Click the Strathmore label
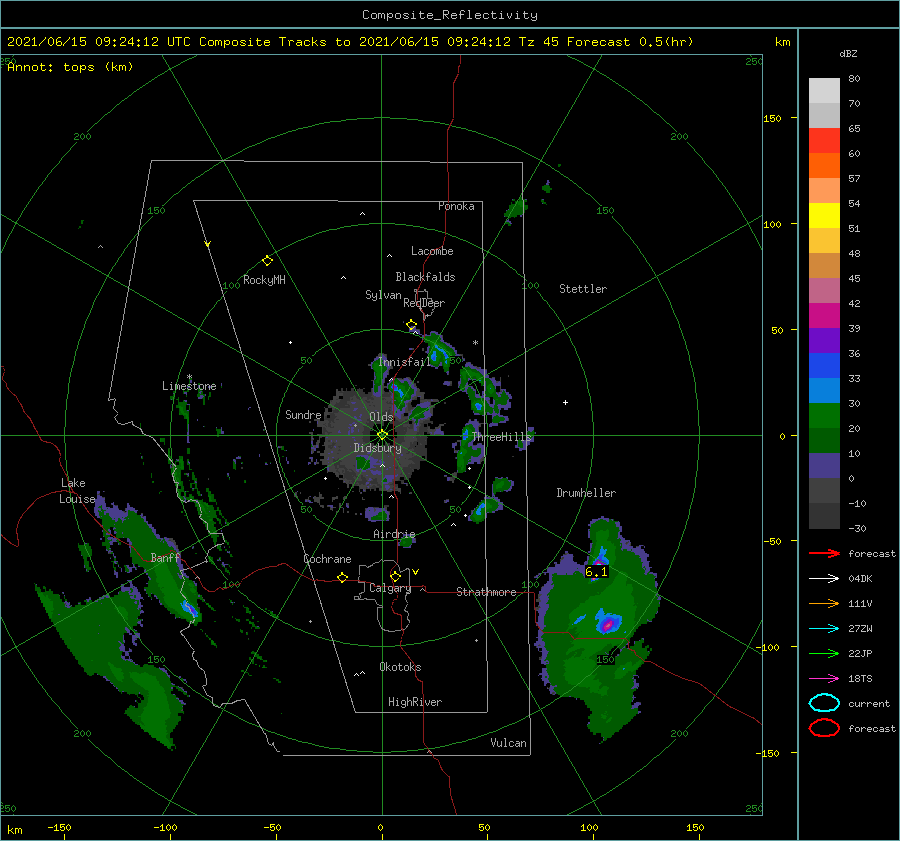900x841 pixels. tap(486, 592)
